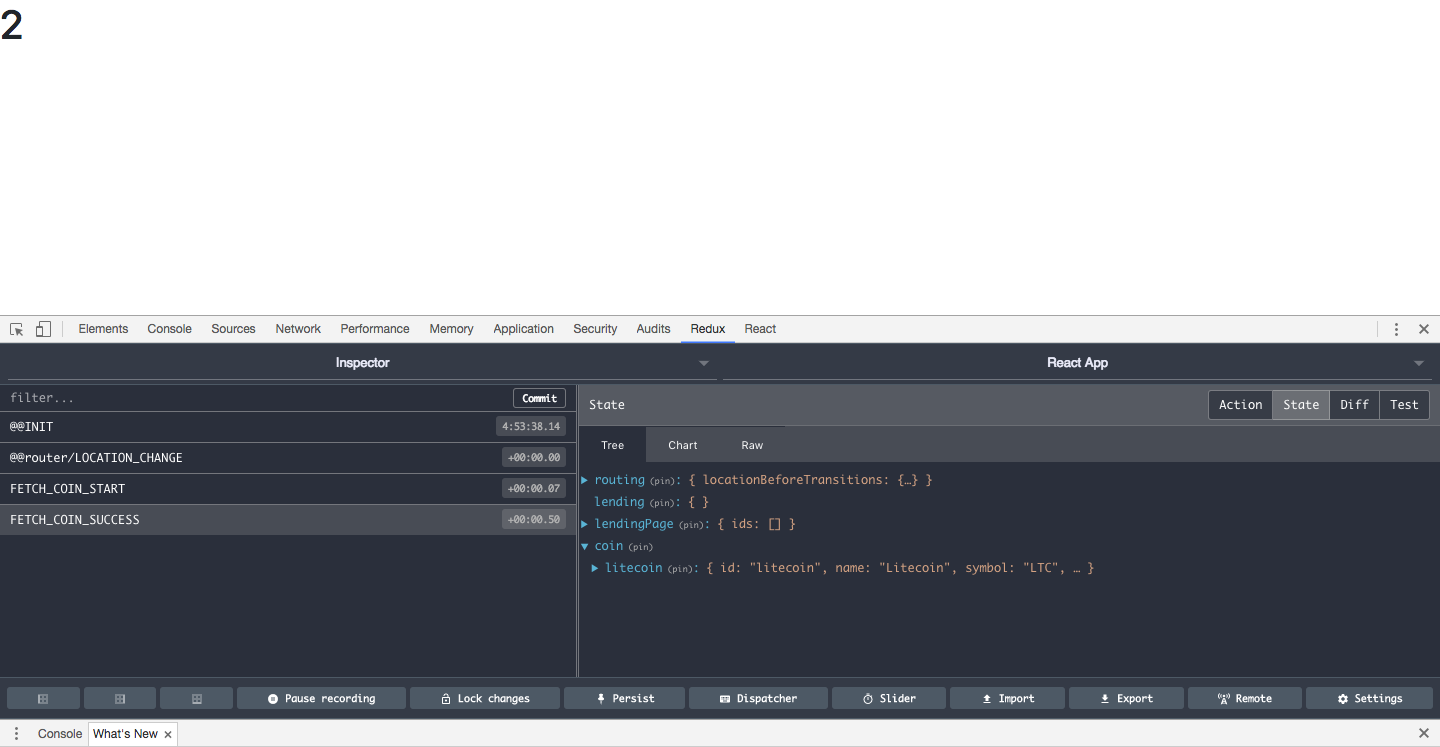Screen dimensions: 1440x747
Task: Open the console drawer menu dots
Action: (x=16, y=733)
